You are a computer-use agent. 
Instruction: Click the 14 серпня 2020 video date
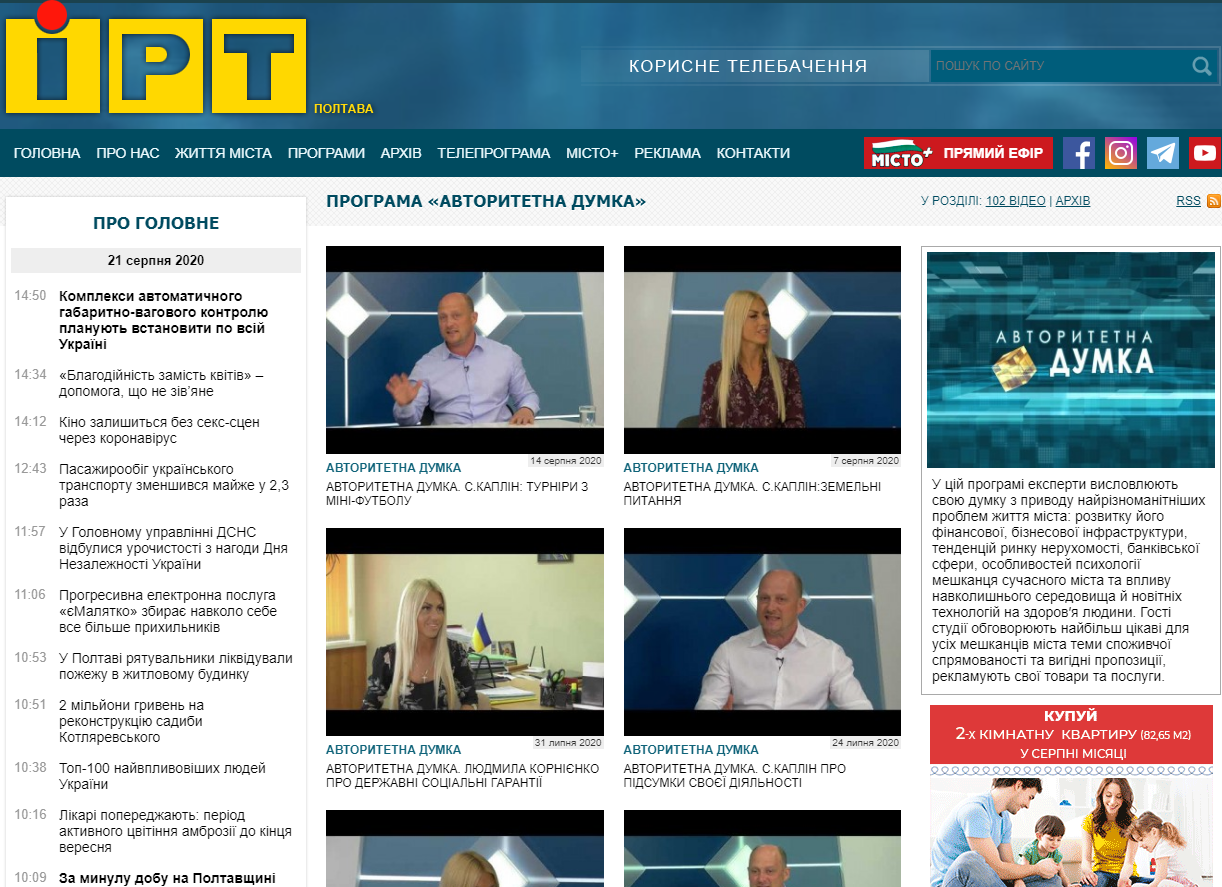pos(566,461)
